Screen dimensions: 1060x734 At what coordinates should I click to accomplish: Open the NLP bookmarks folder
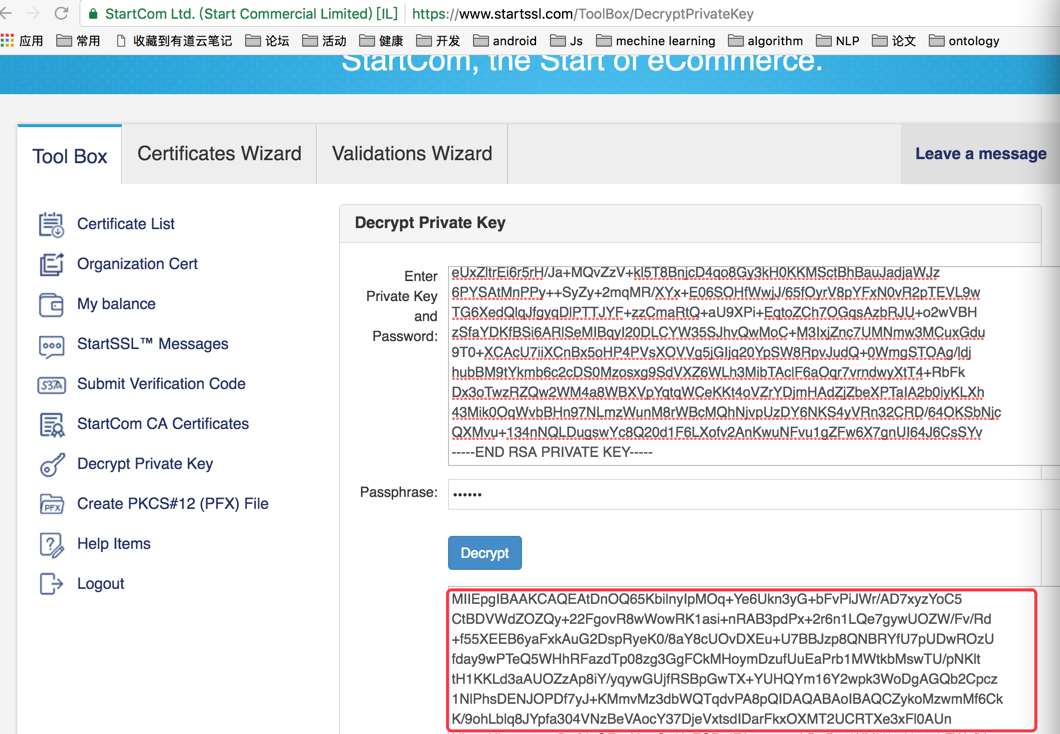[837, 41]
